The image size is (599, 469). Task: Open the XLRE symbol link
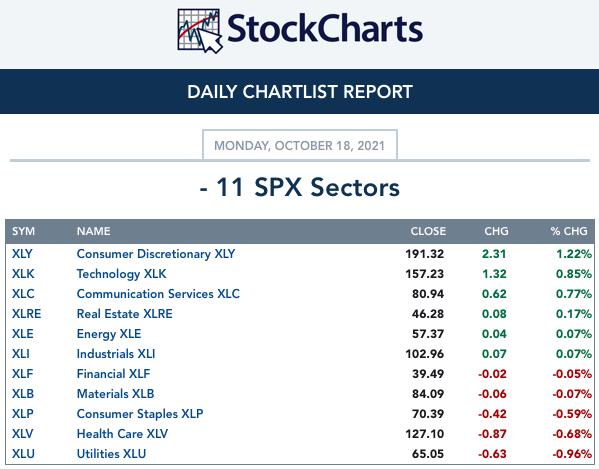click(x=26, y=314)
